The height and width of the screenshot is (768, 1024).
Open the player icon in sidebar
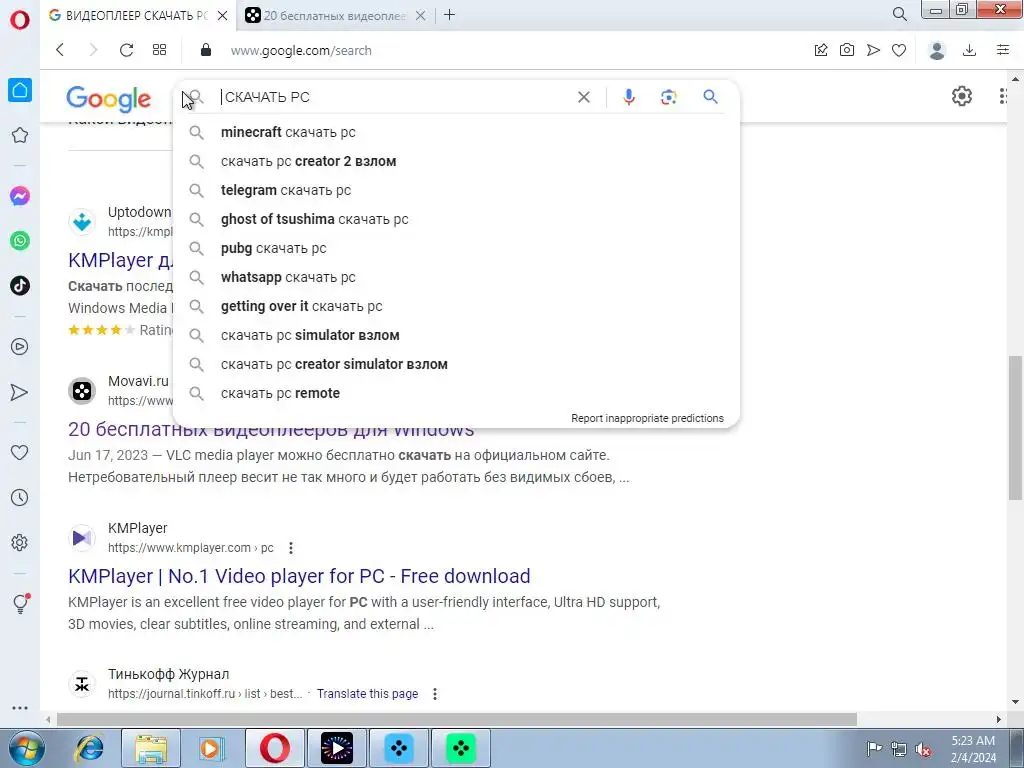(x=20, y=347)
